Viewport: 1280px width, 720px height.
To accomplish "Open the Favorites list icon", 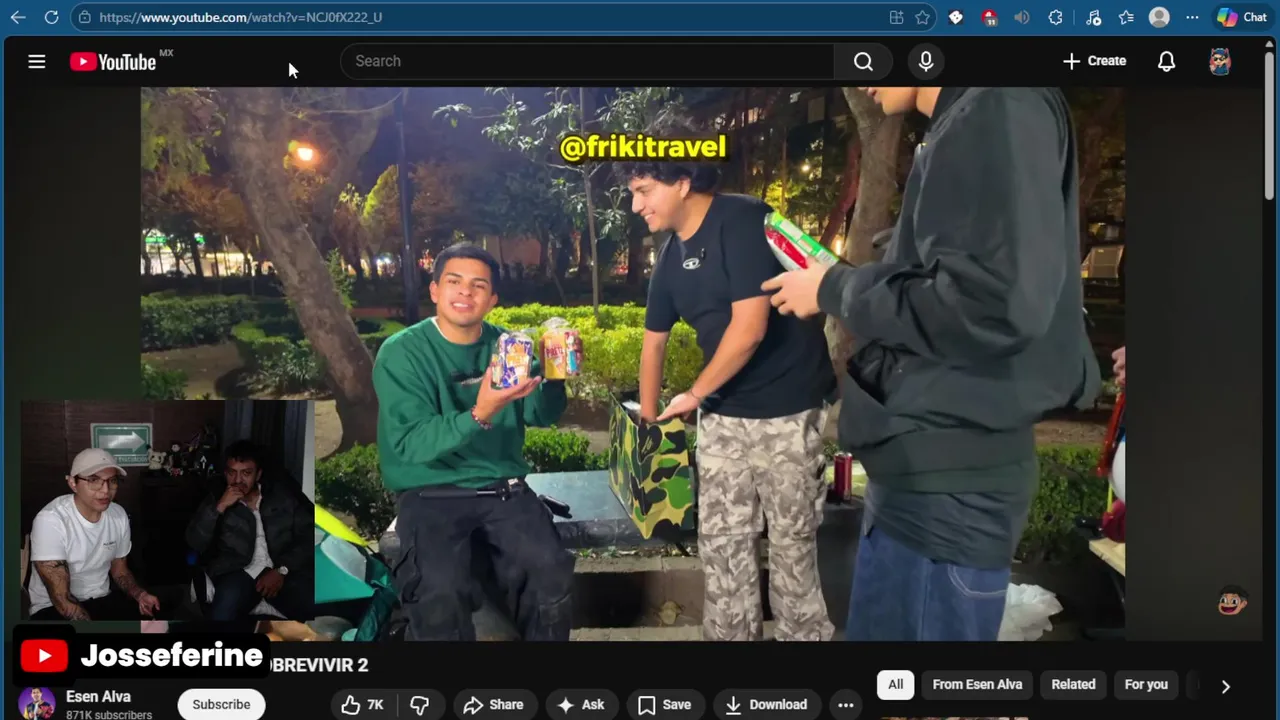I will 1126,17.
